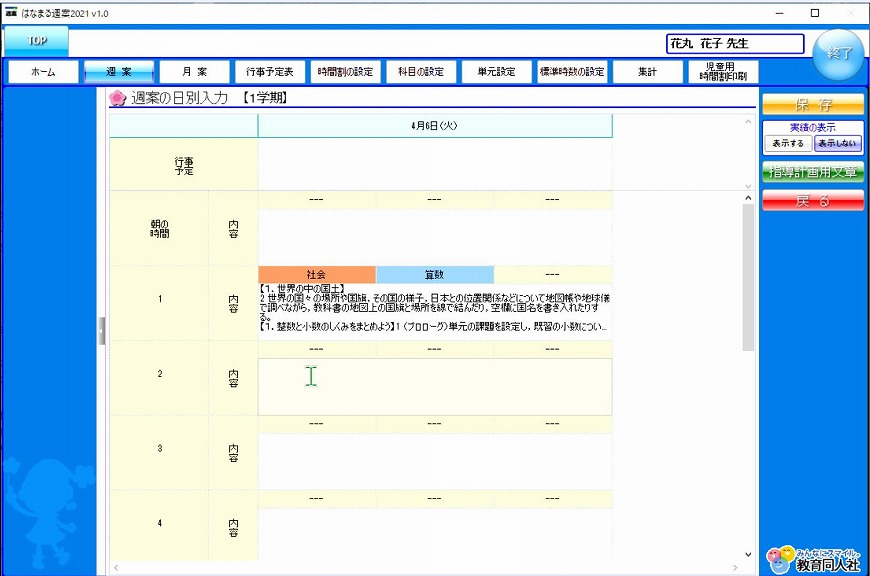Click the third subject slot of 朝の時間
Viewport: 870px width, 576px height.
point(553,200)
